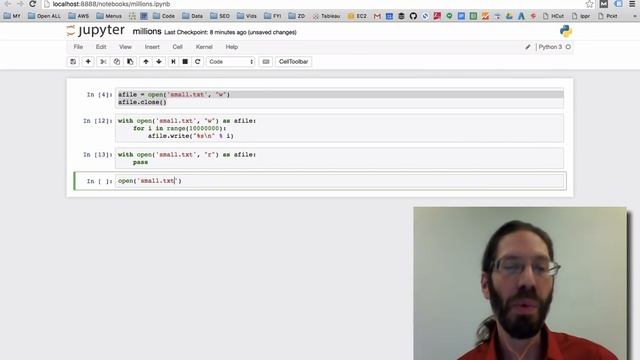Insert a cell below with the plus icon
Screen dimensions: 640x360
tap(88, 62)
